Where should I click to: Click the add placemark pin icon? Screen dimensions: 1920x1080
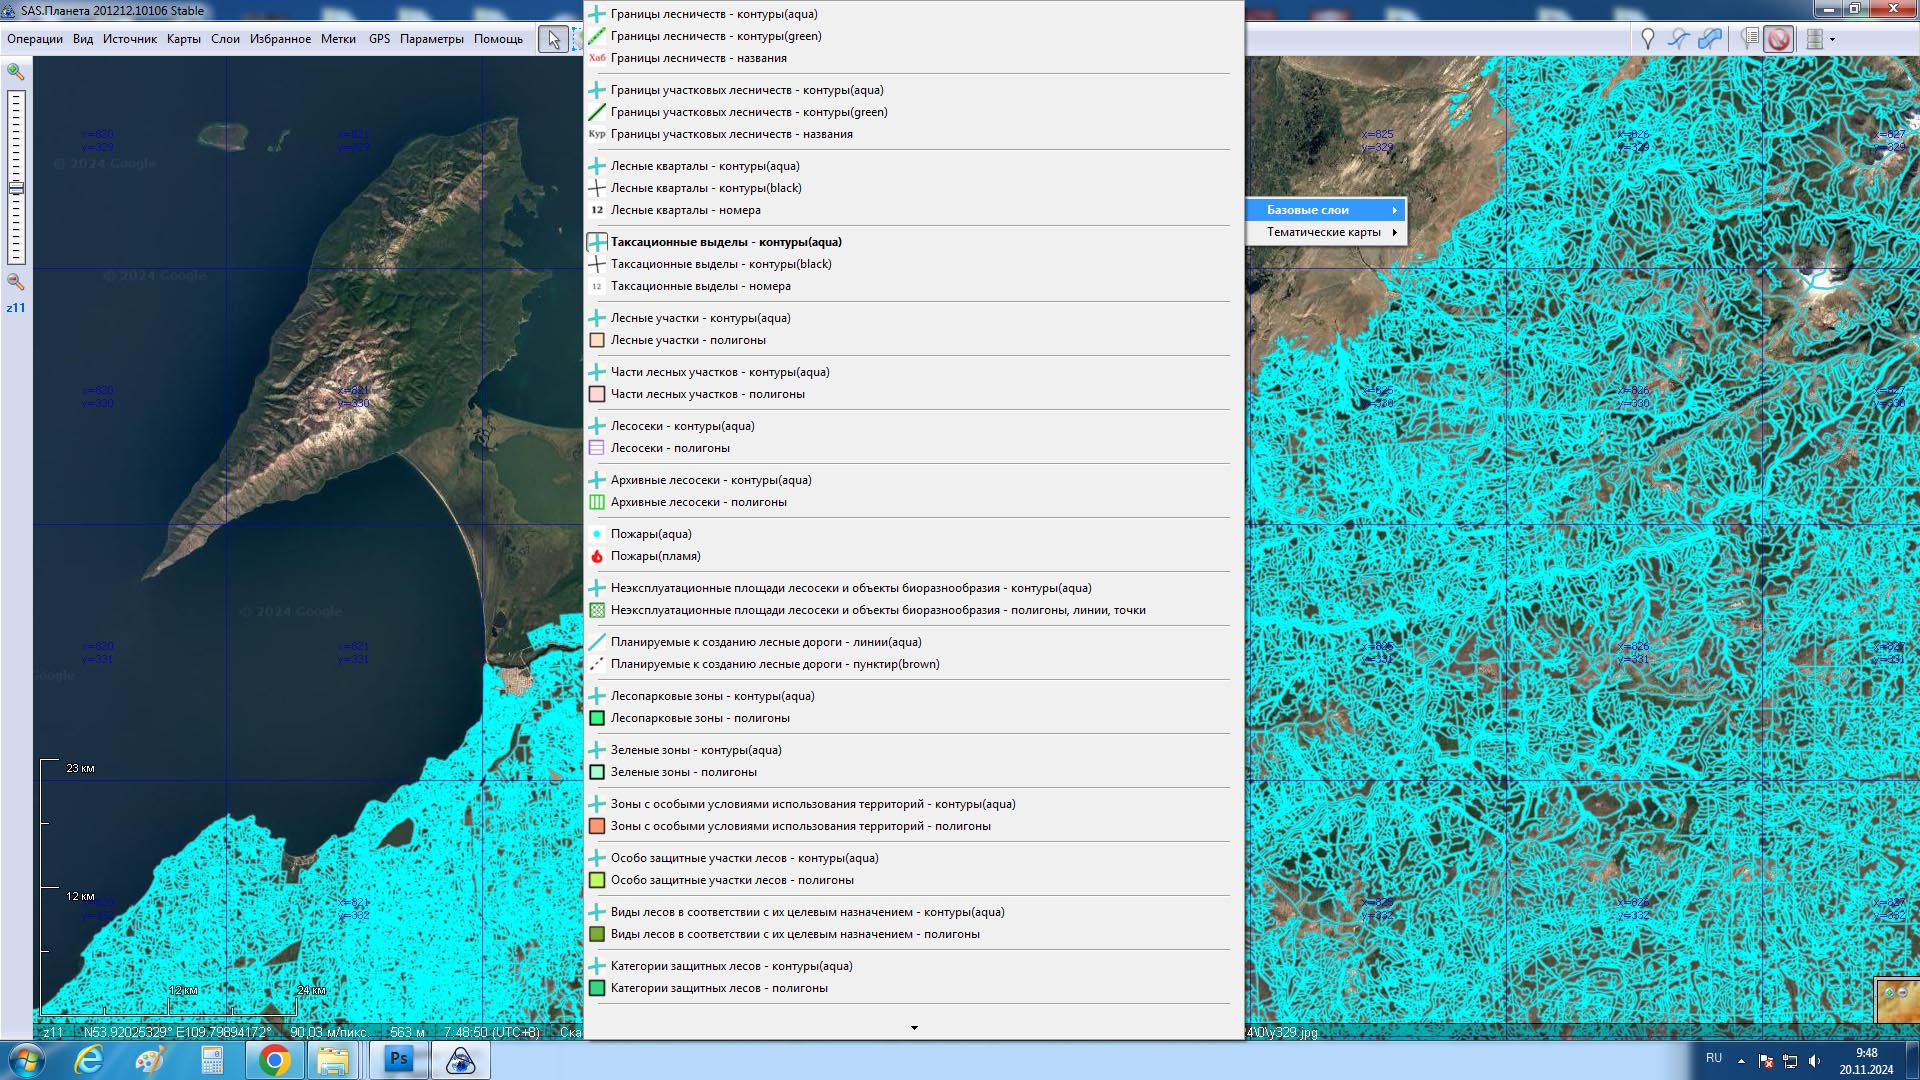[x=1647, y=39]
